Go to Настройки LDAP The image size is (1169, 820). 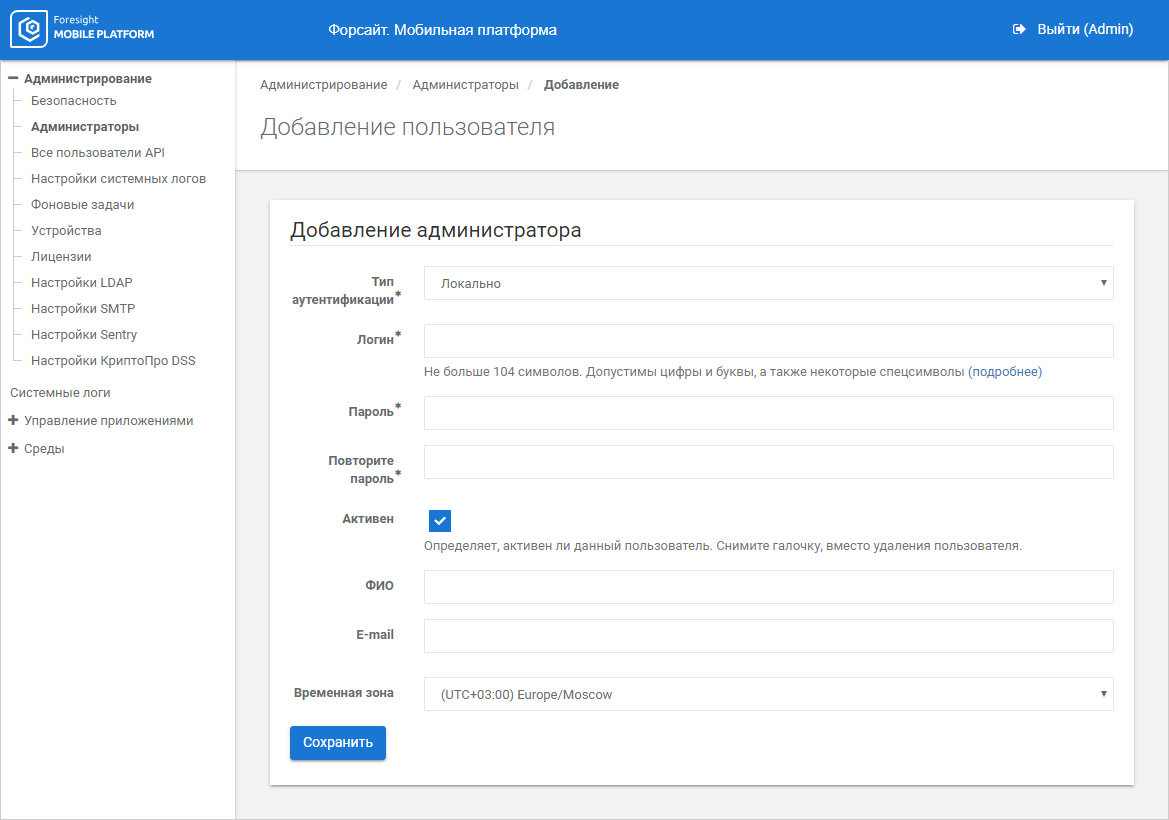click(x=81, y=283)
